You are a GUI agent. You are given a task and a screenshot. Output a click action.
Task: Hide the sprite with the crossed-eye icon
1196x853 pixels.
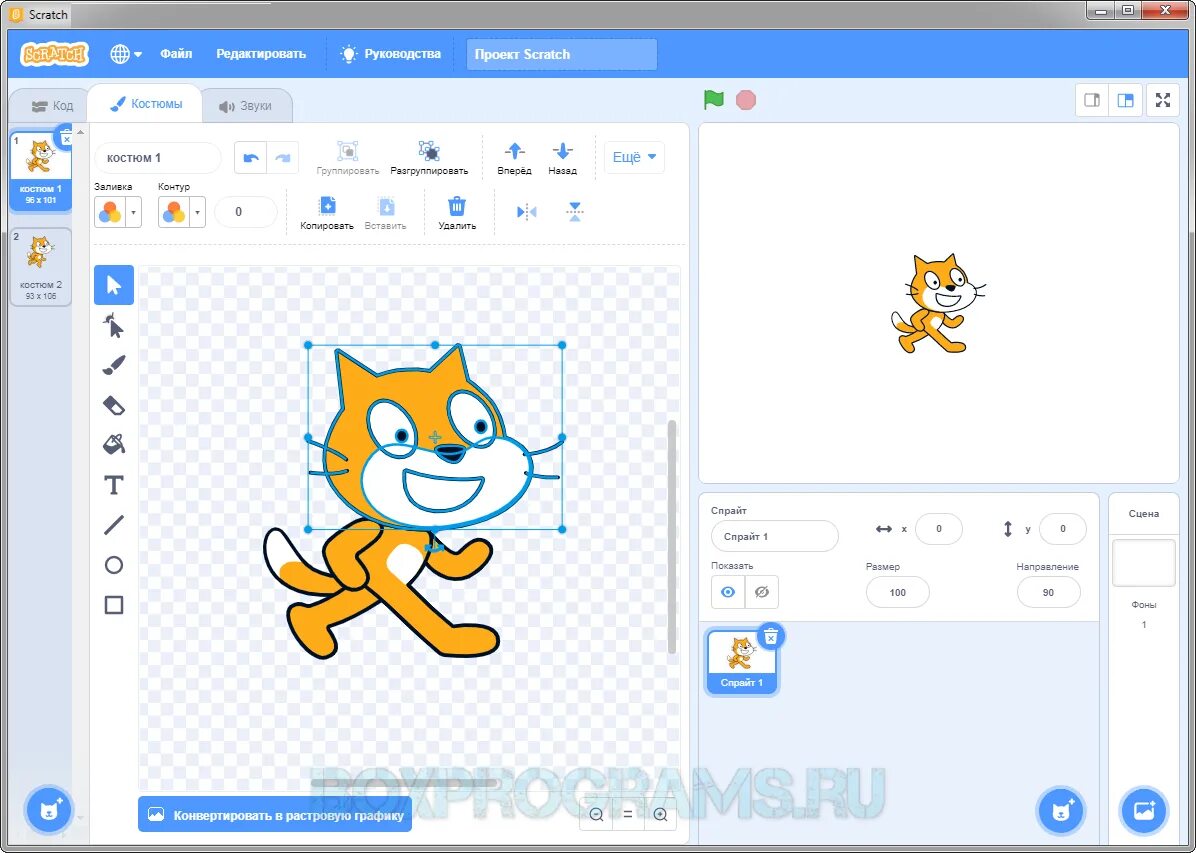click(761, 592)
